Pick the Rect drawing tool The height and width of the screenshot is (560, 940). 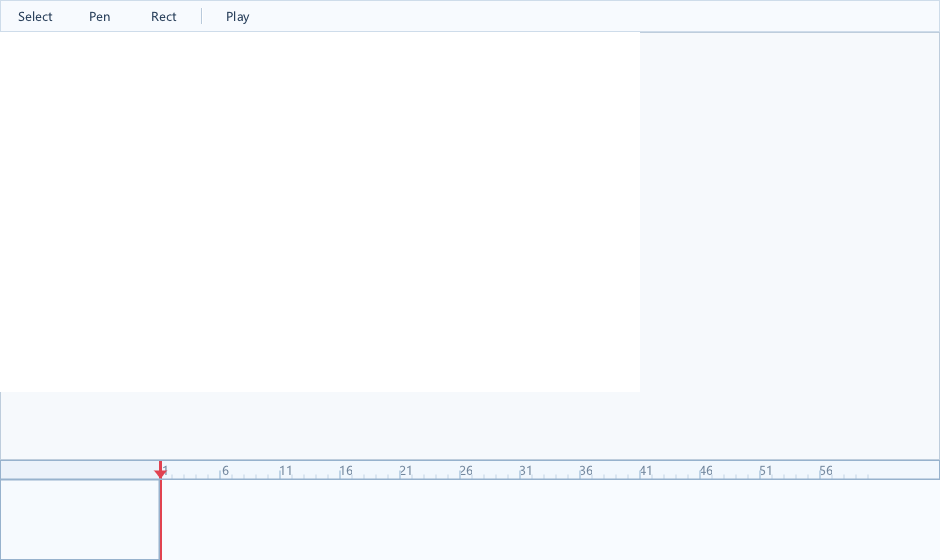coord(164,17)
